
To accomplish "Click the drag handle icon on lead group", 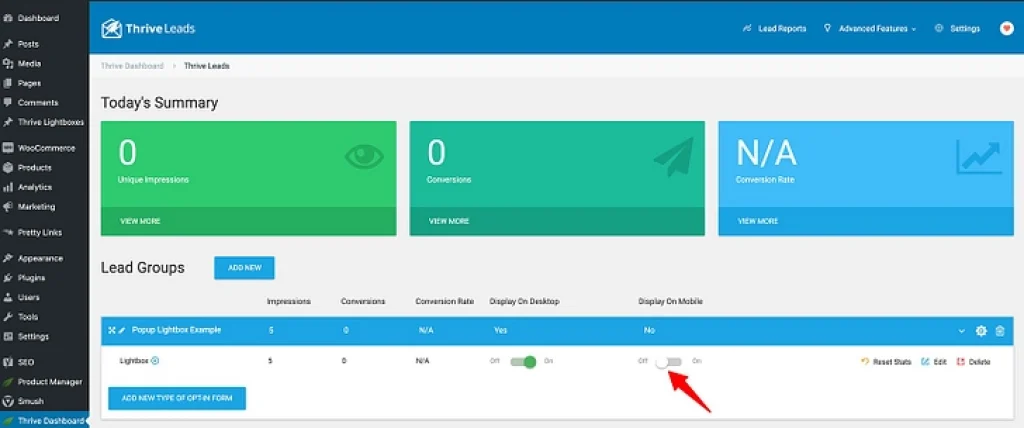I will tap(111, 330).
